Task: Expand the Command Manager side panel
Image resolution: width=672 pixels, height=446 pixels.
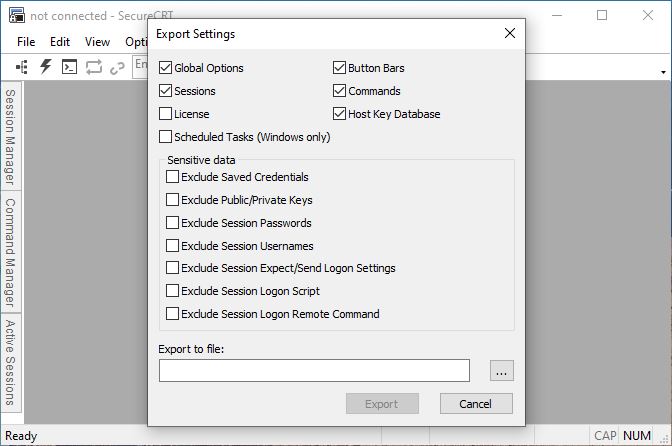Action: tap(10, 253)
